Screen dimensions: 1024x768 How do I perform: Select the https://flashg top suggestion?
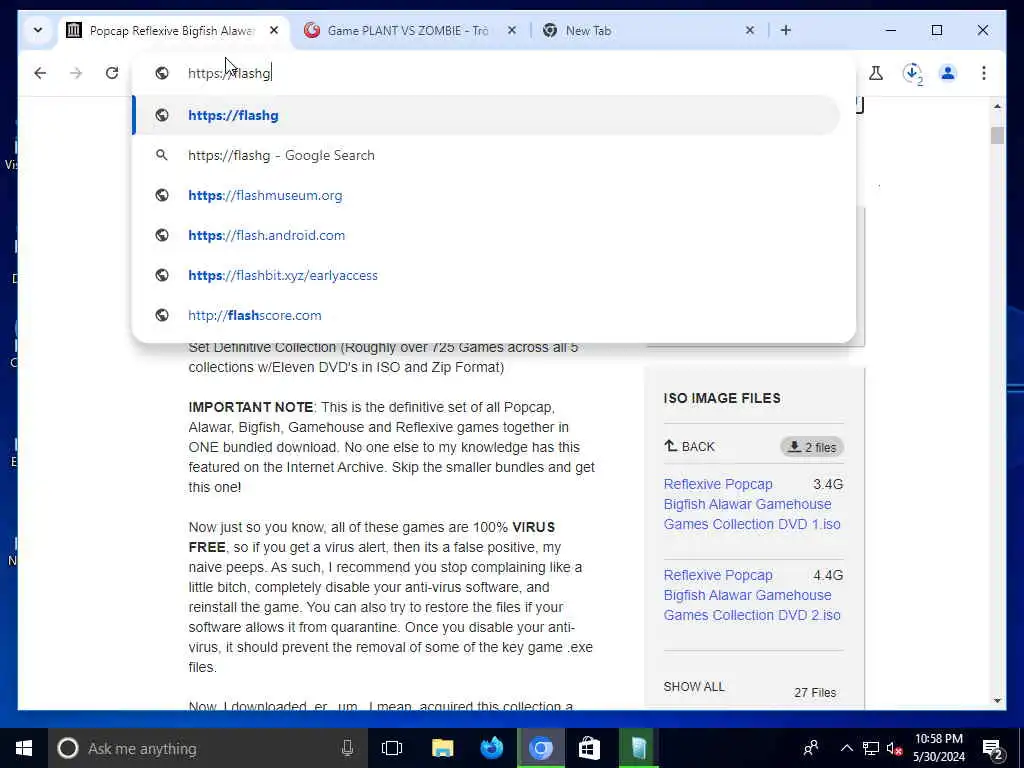(487, 116)
